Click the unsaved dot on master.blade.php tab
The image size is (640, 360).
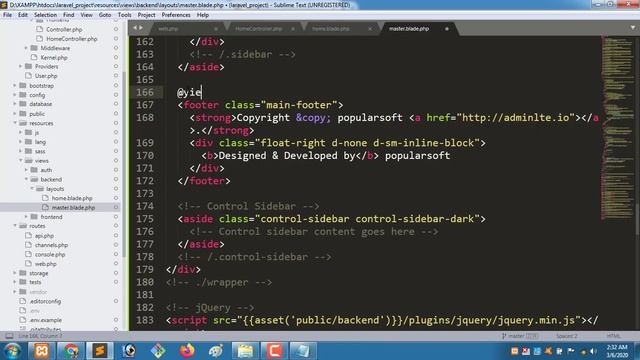click(x=447, y=29)
